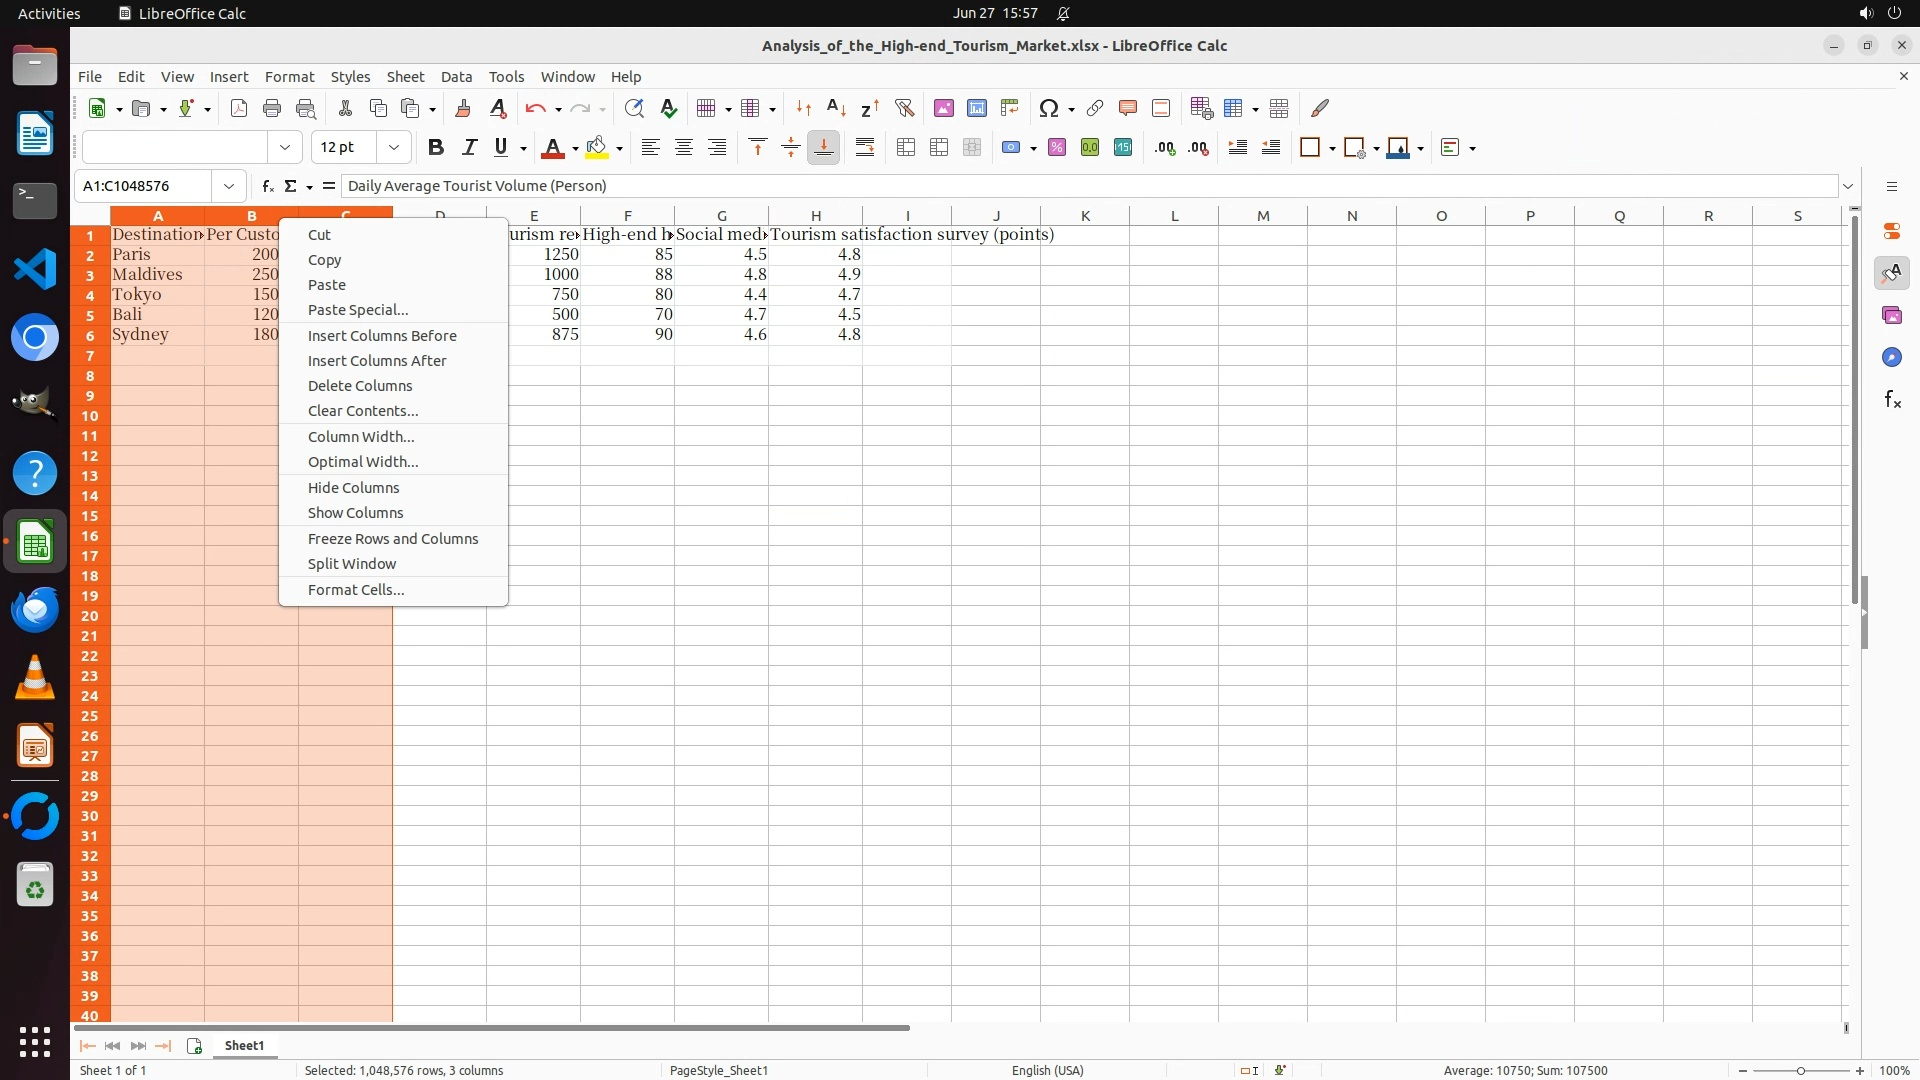This screenshot has width=1920, height=1080.
Task: Open the Special Character Omega icon
Action: pos(1048,108)
